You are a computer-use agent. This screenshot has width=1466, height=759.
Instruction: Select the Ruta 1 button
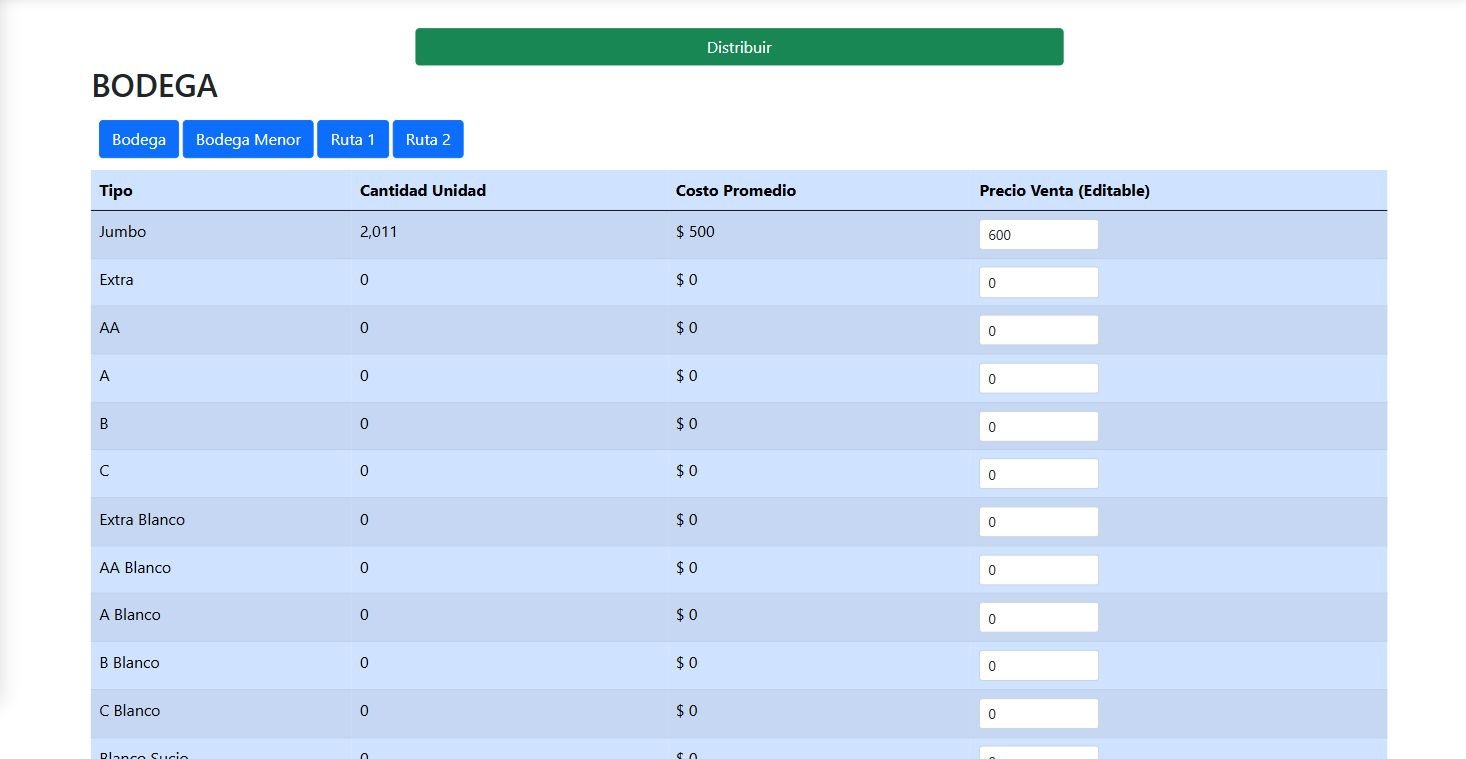353,139
